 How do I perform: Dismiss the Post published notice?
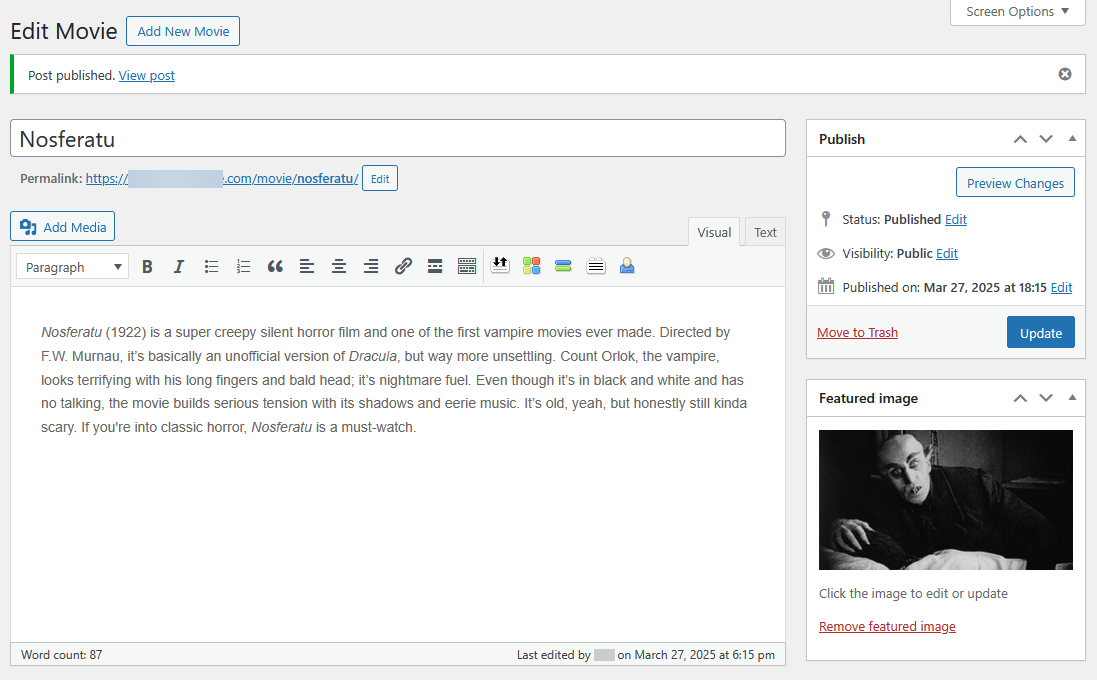pyautogui.click(x=1064, y=73)
